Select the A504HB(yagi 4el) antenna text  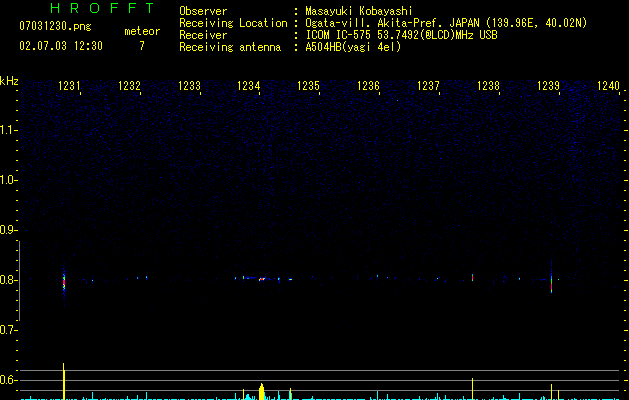click(353, 47)
